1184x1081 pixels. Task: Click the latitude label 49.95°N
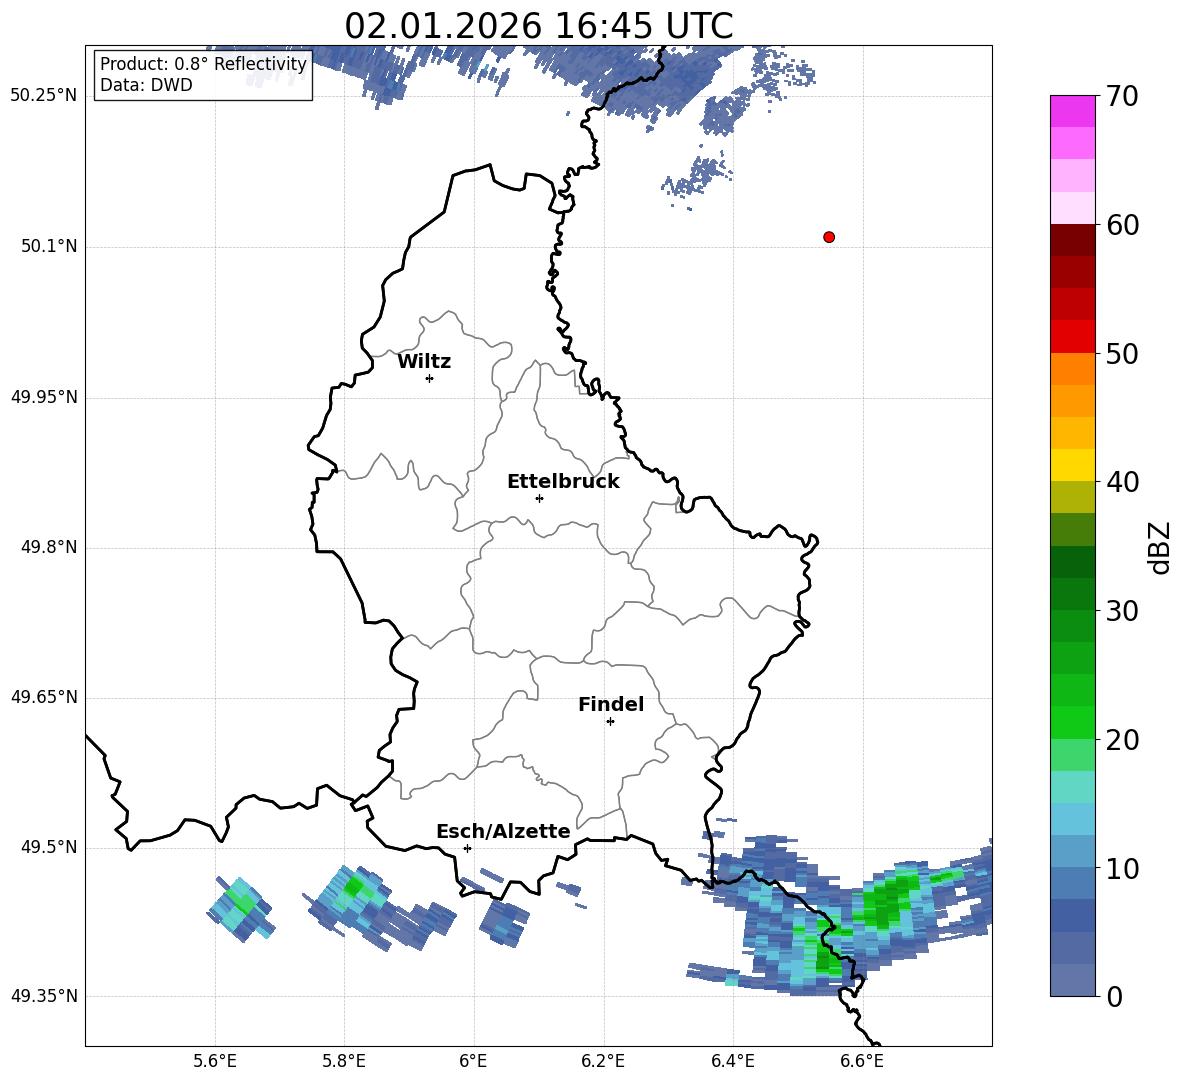[x=44, y=397]
